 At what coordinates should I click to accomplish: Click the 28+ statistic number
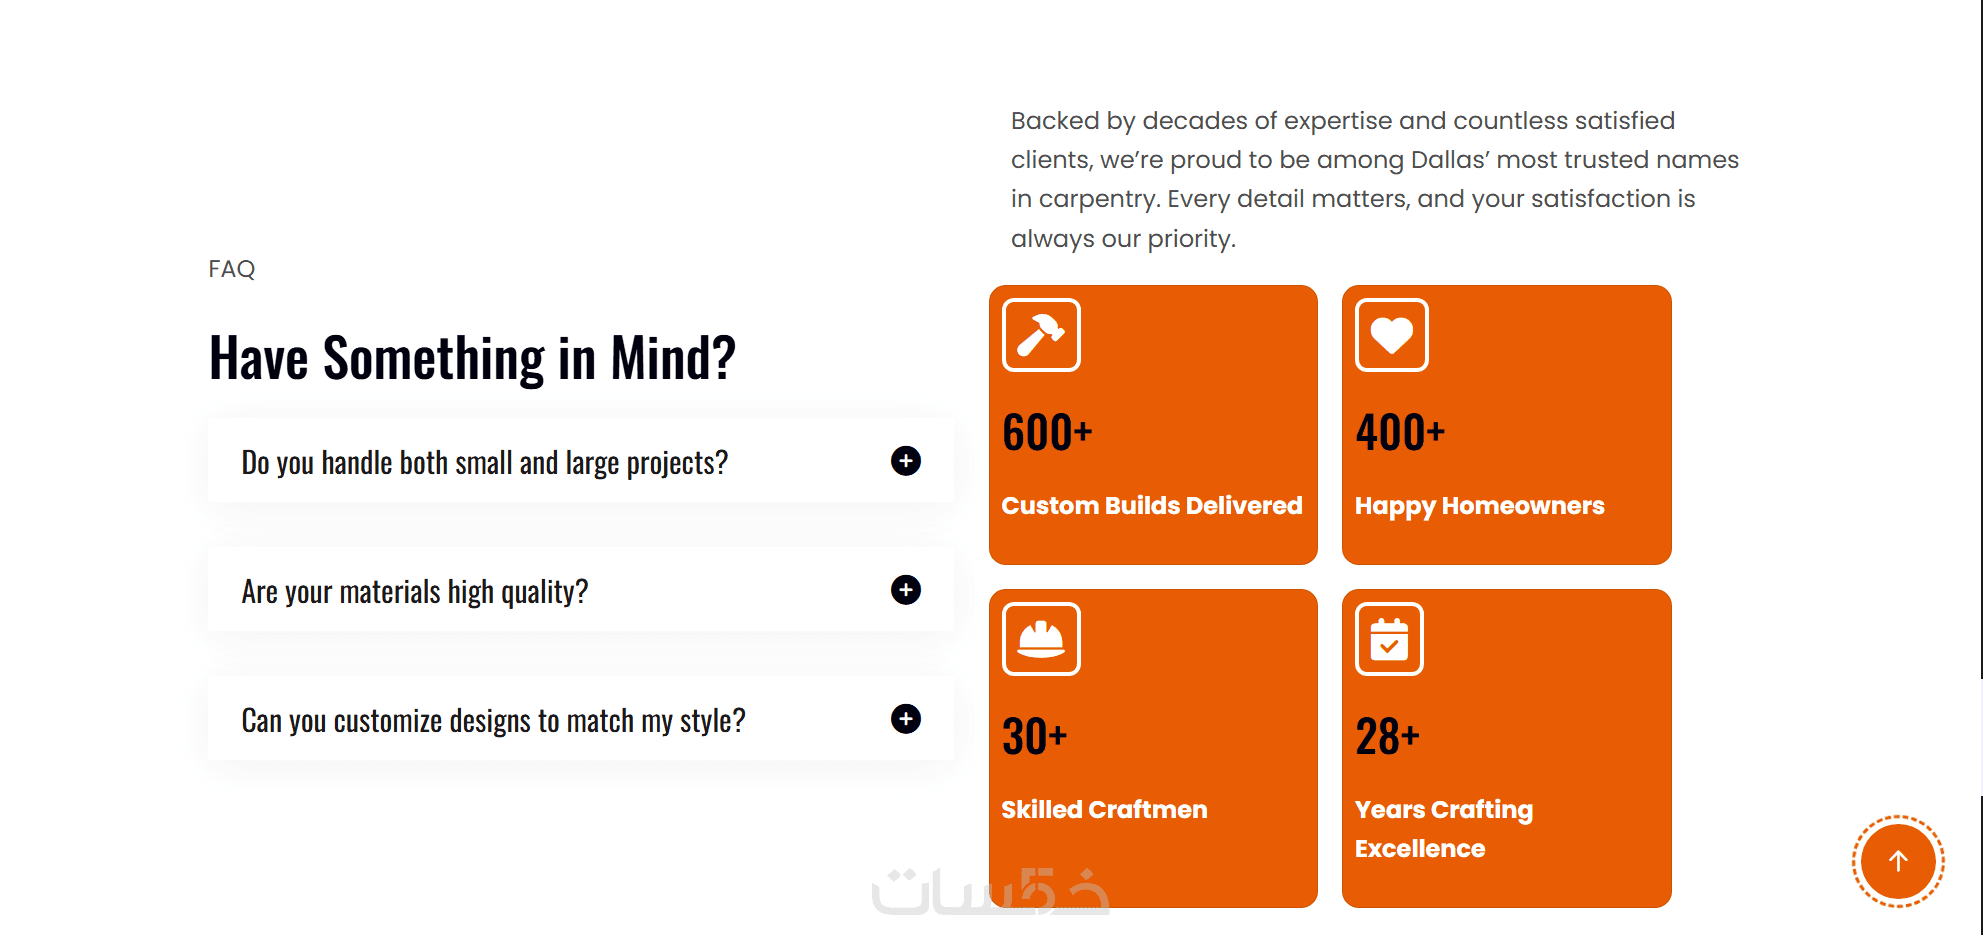(1387, 737)
